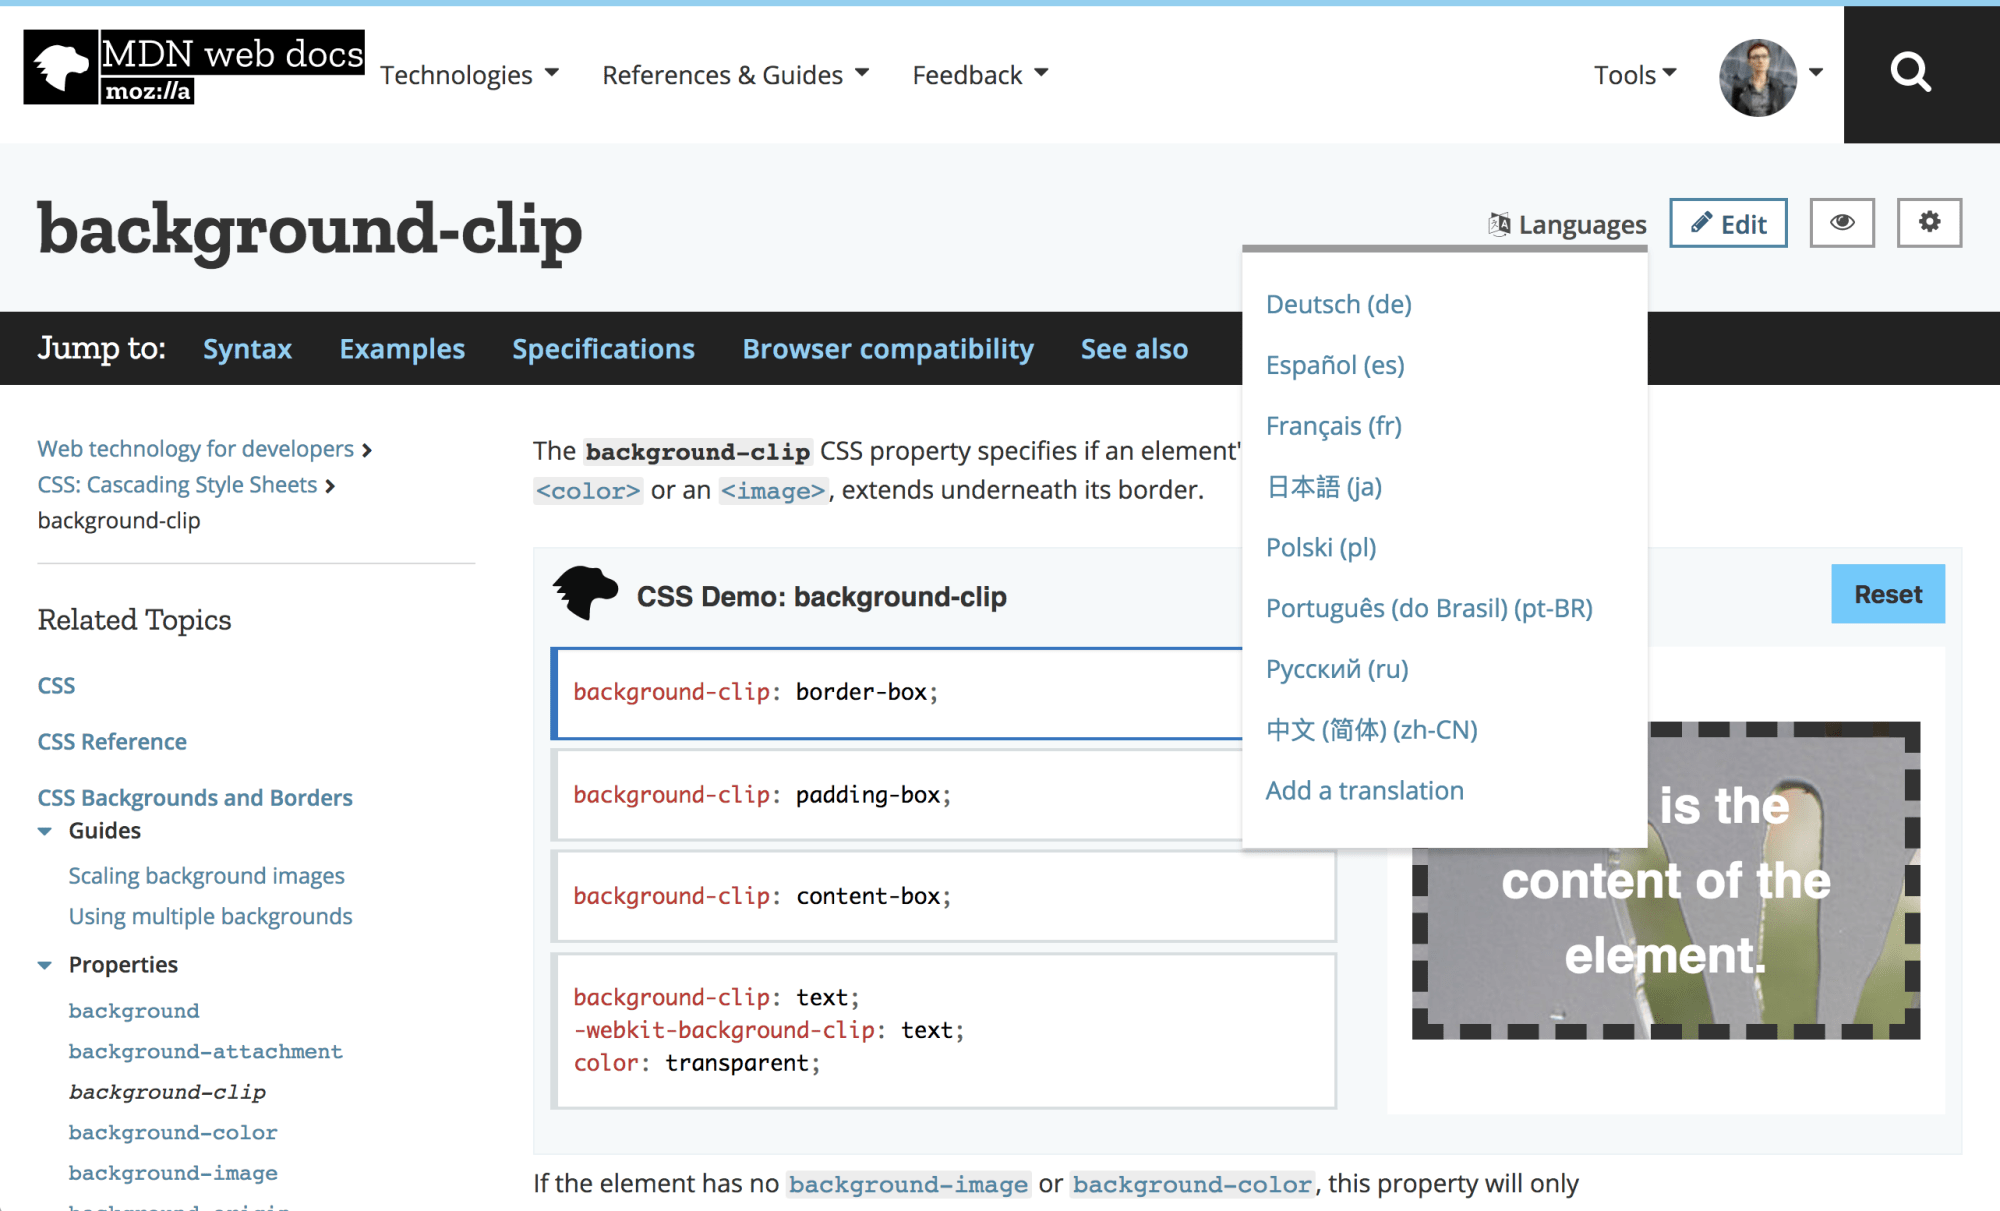Expand the Technologies dropdown menu
2000x1211 pixels.
464,74
